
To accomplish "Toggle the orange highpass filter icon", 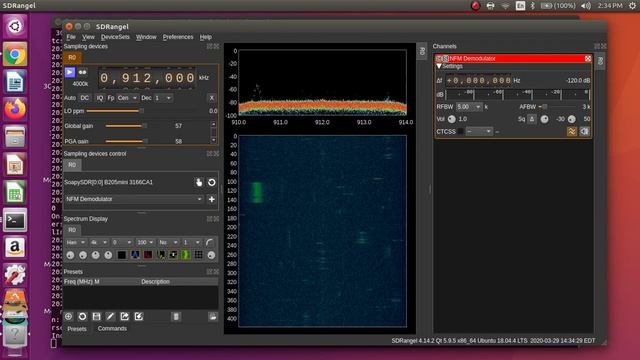I will coord(572,131).
